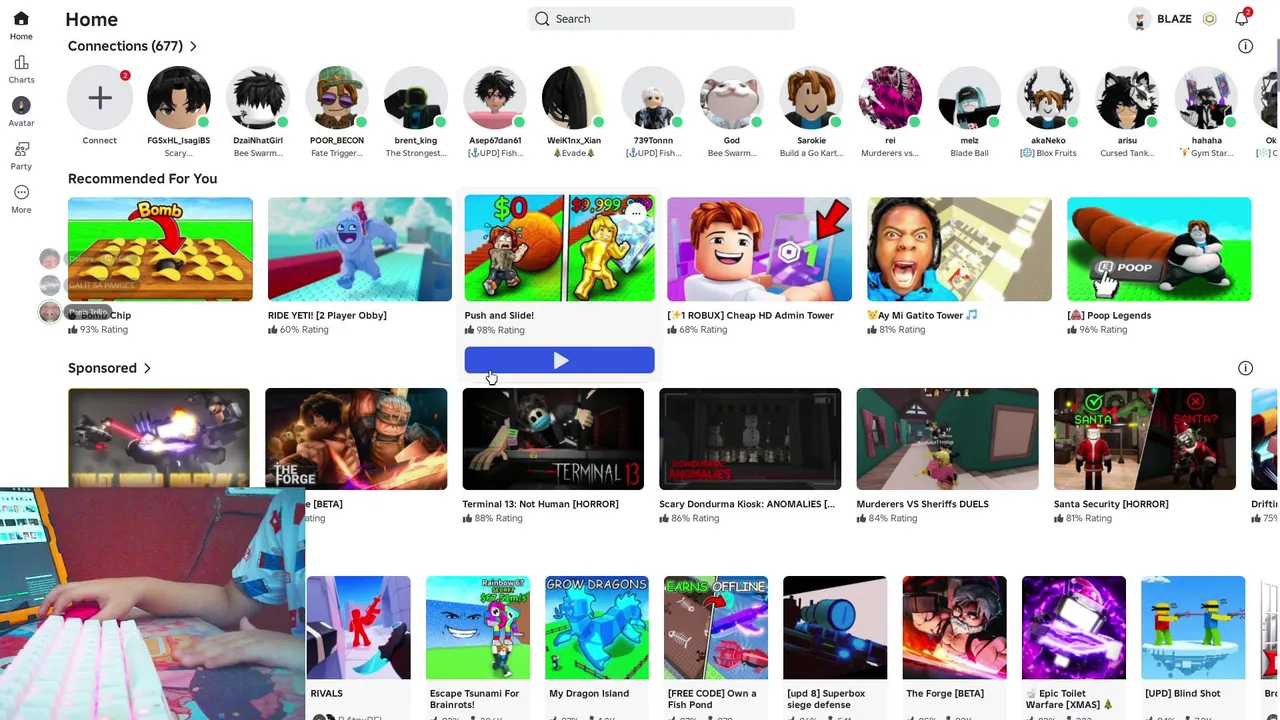
Task: Click the search magnifier icon
Action: [x=542, y=19]
